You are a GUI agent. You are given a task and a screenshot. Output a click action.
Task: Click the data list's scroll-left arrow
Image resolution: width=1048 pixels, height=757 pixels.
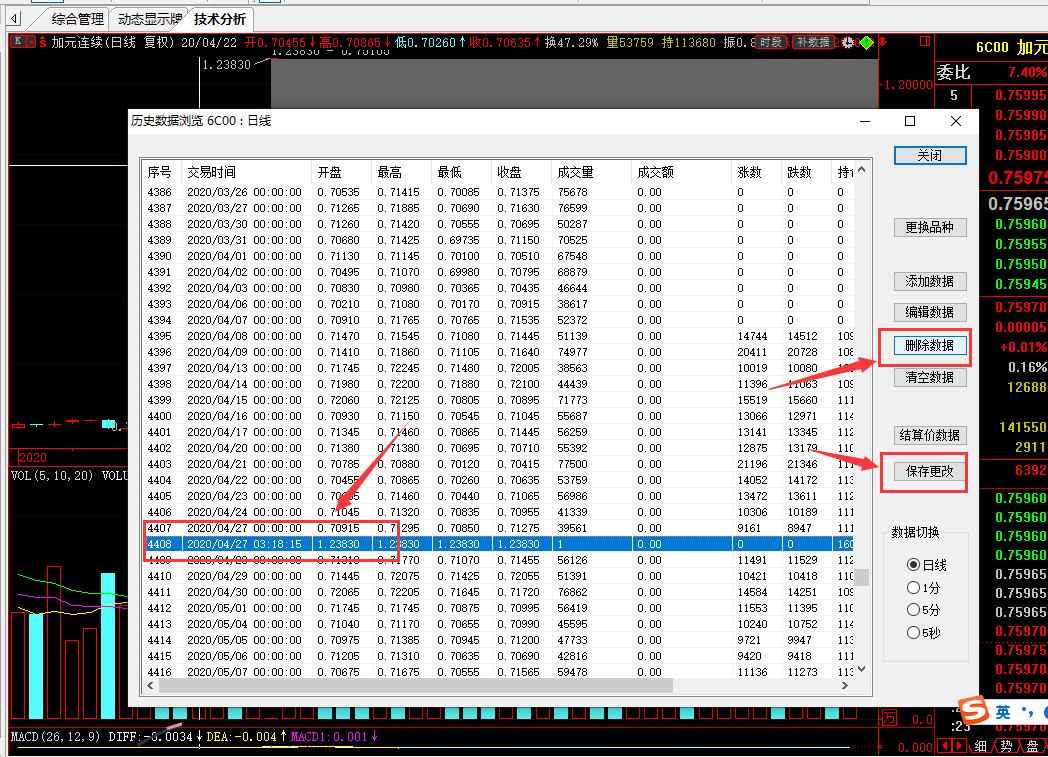pyautogui.click(x=150, y=686)
